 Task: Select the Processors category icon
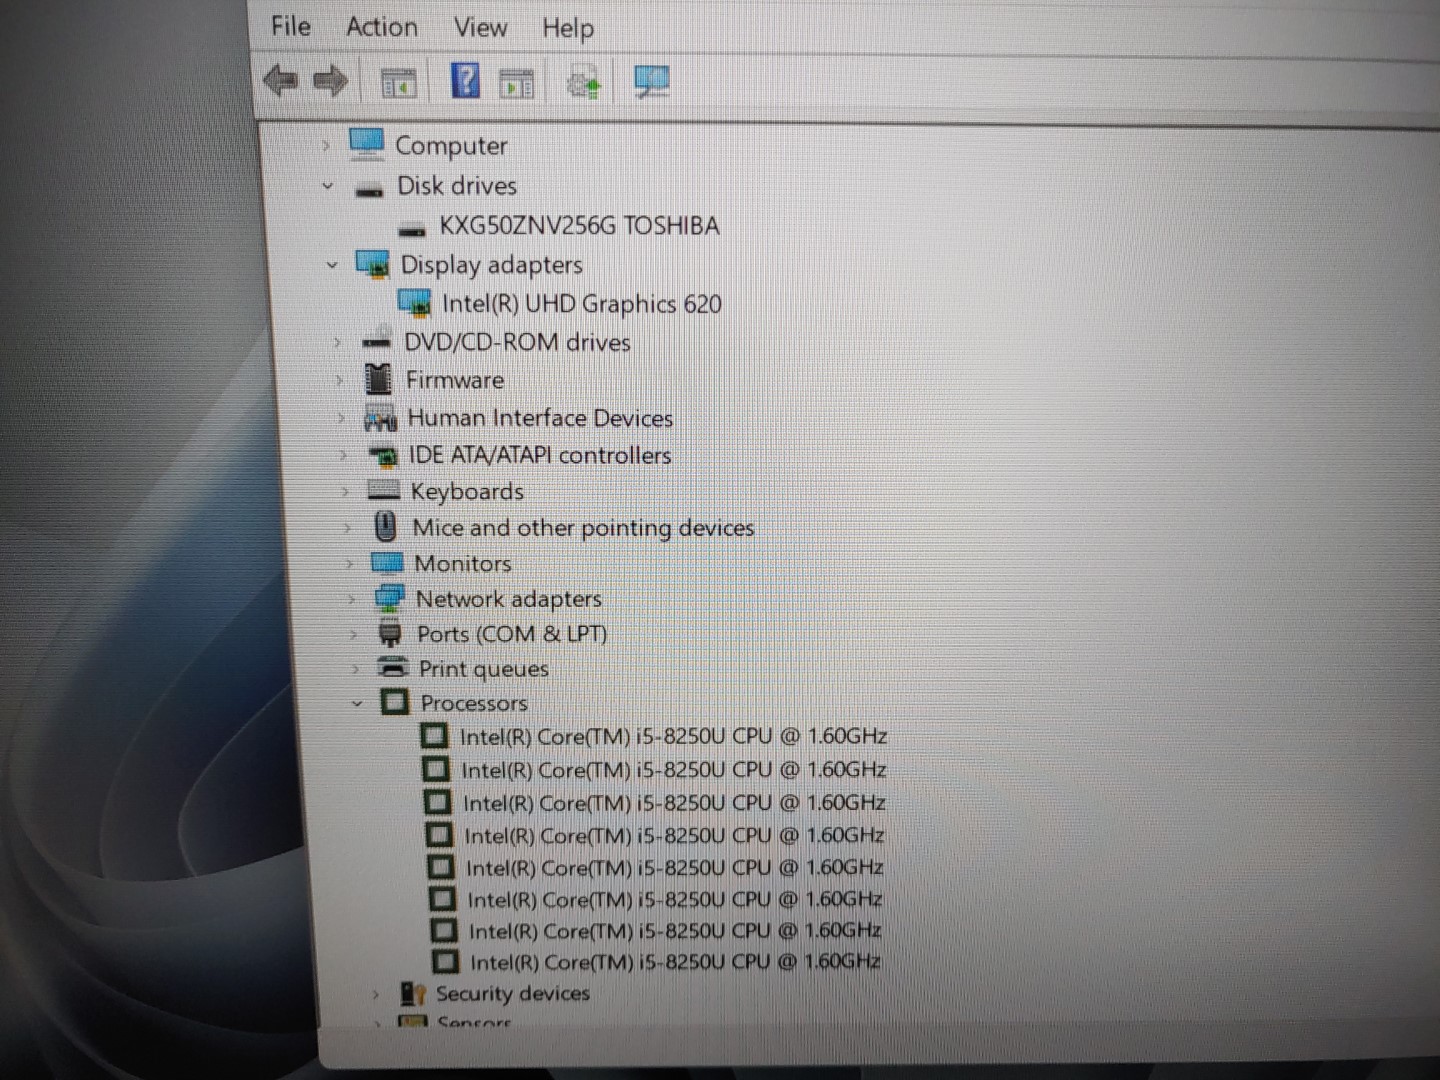pyautogui.click(x=395, y=702)
